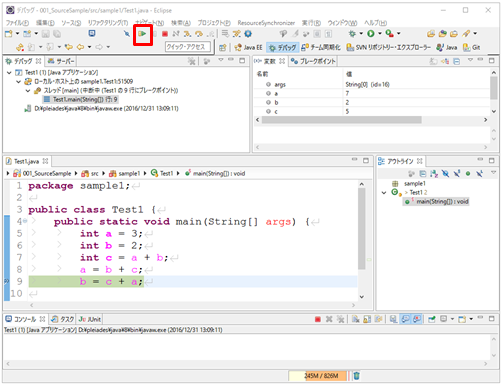The height and width of the screenshot is (385, 502).
Task: Click the Open Console icon
Action: [462, 319]
